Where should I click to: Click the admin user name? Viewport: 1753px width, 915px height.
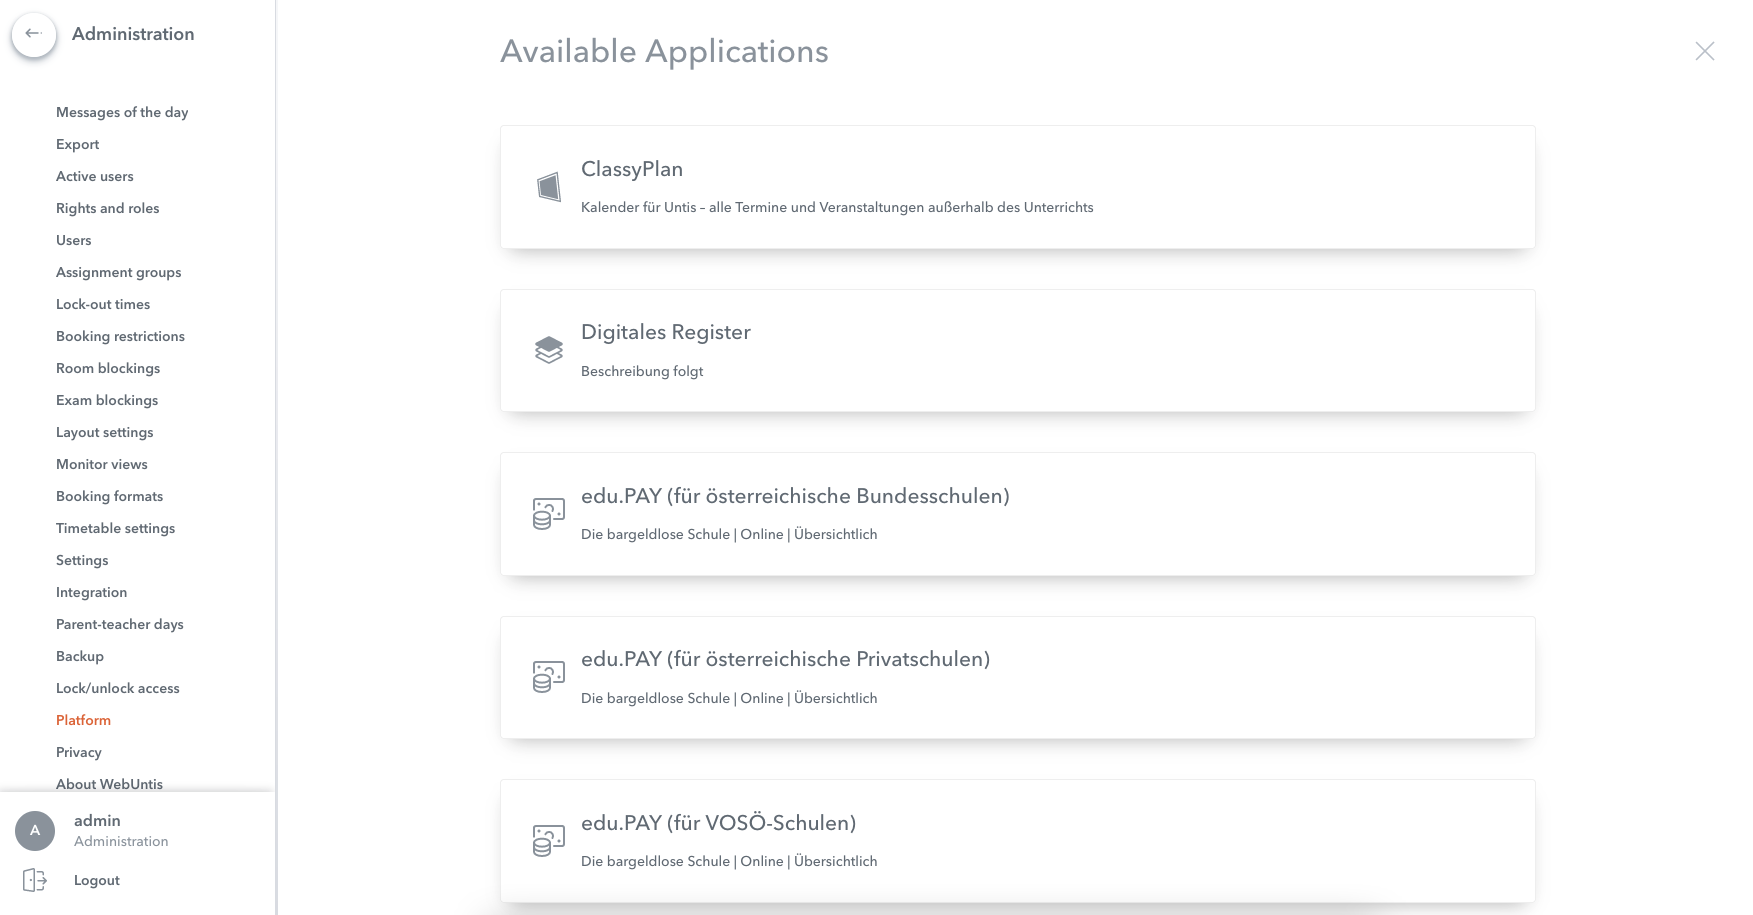pyautogui.click(x=97, y=820)
